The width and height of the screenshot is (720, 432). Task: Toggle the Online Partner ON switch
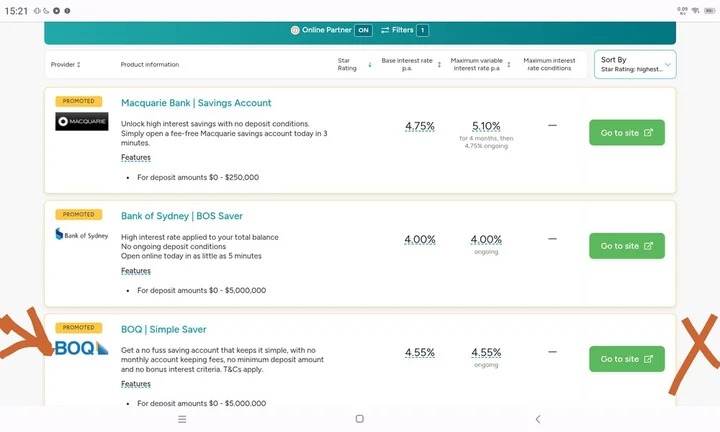(x=363, y=30)
